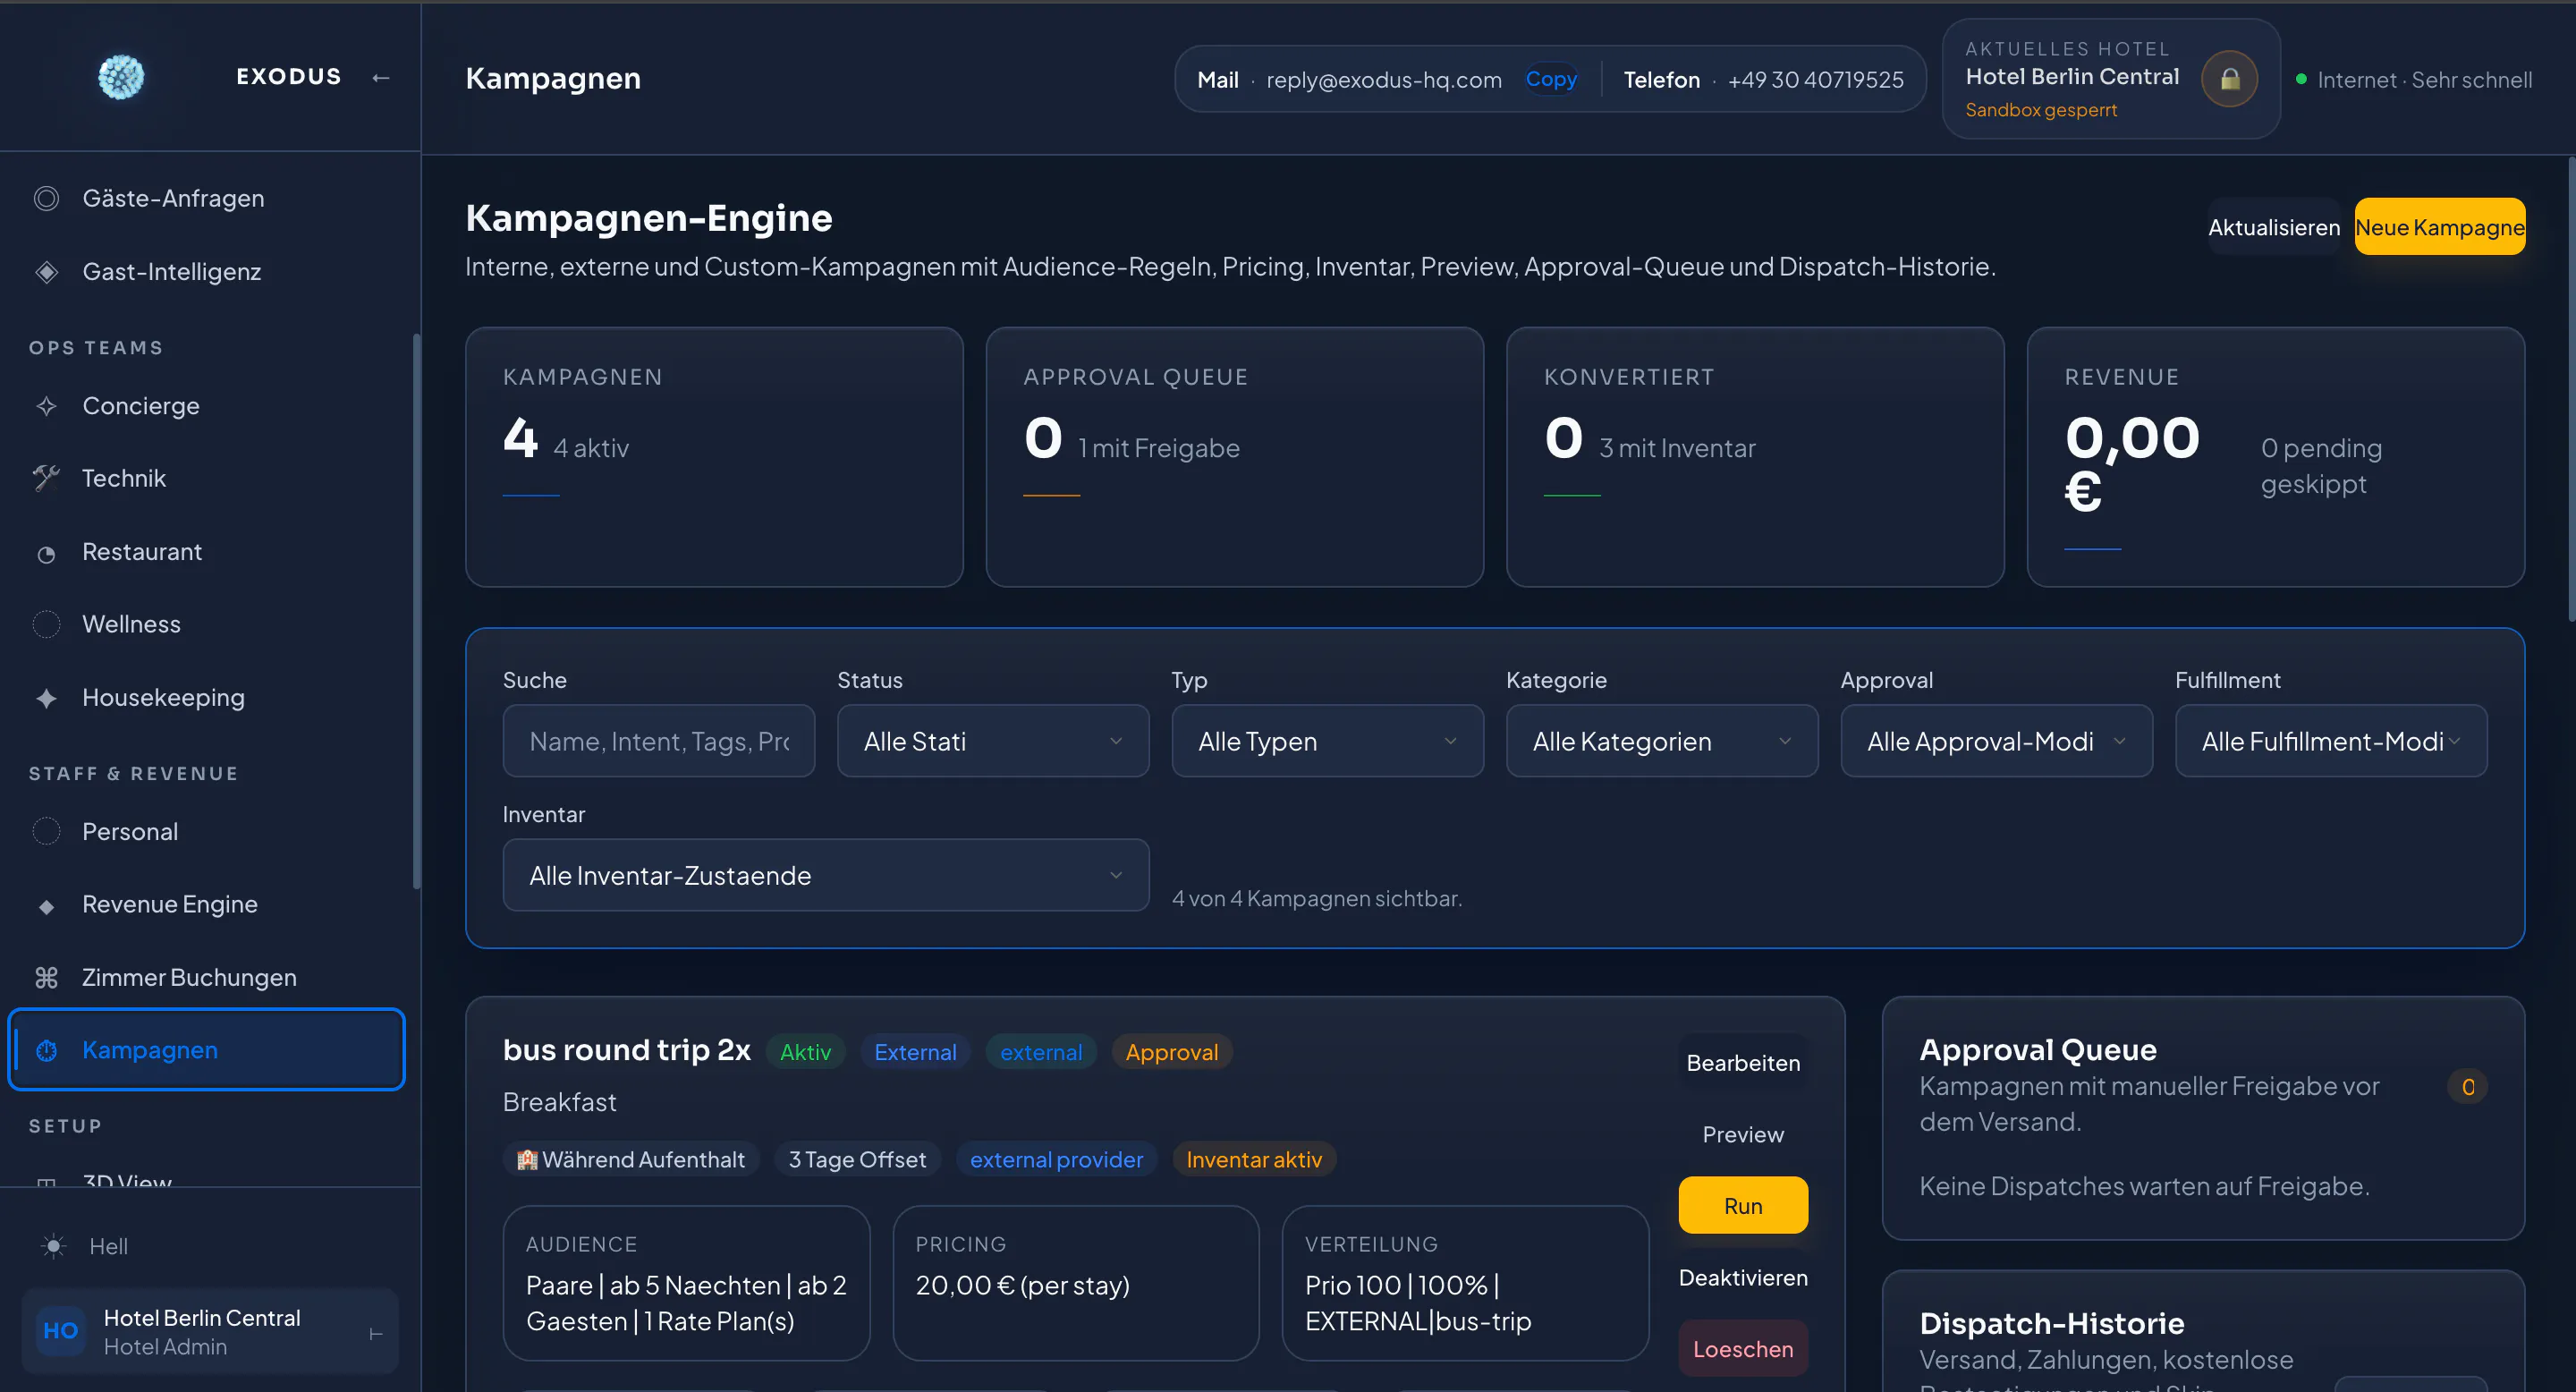
Task: Click the Housekeeping star icon
Action: (46, 698)
